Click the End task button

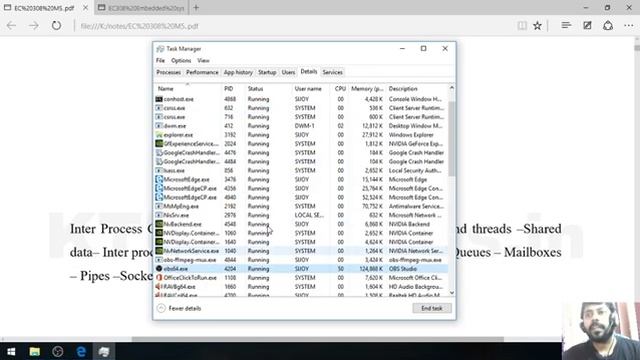(x=432, y=308)
